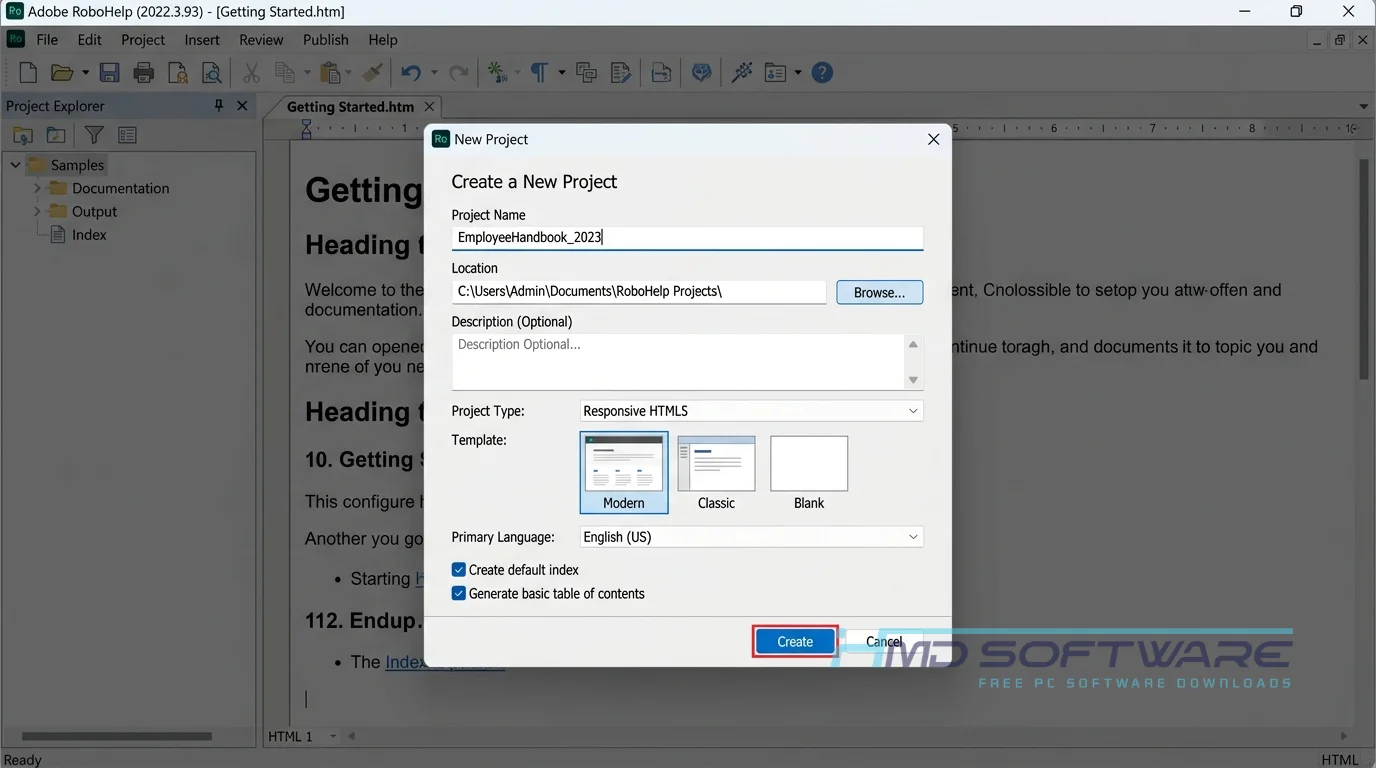Click the Print toolbar icon
This screenshot has height=768, width=1376.
point(144,73)
